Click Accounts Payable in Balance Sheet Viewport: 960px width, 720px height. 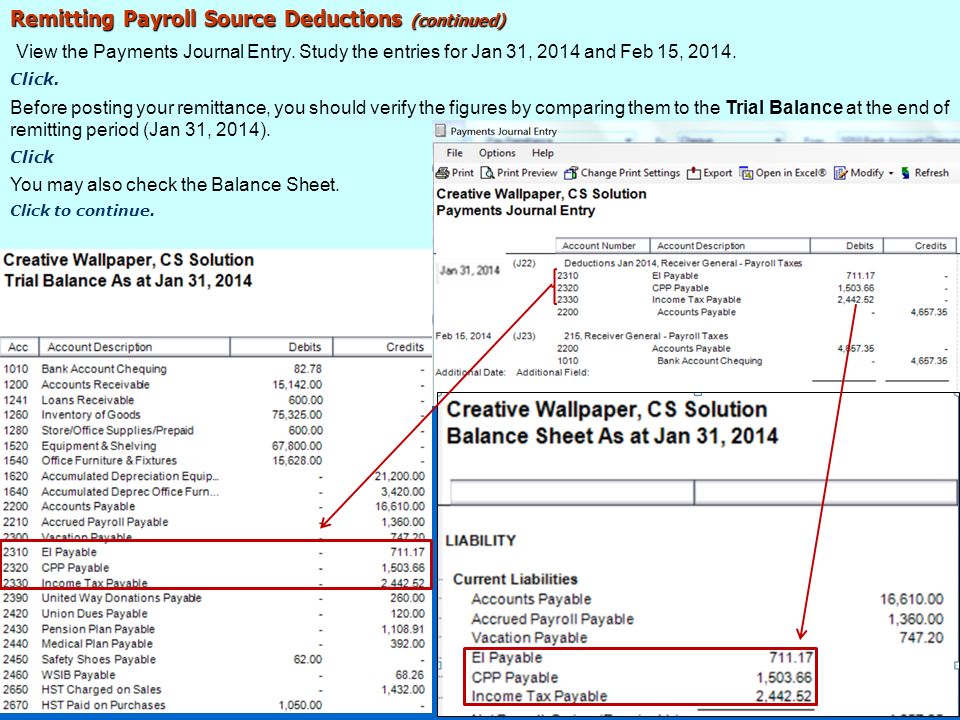(531, 599)
